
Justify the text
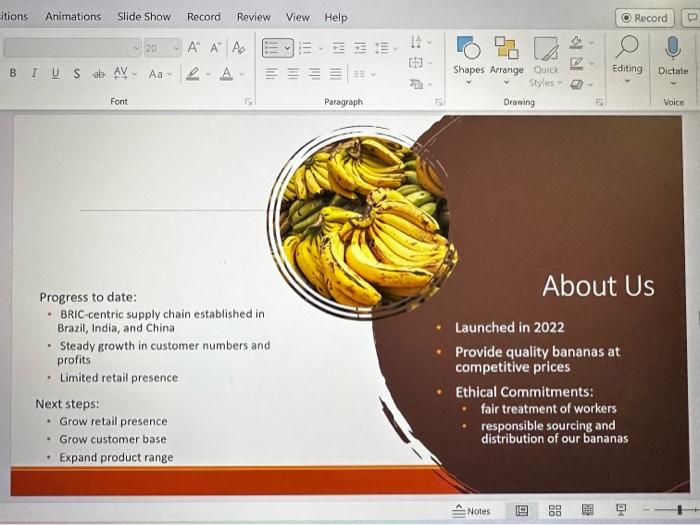(x=336, y=74)
